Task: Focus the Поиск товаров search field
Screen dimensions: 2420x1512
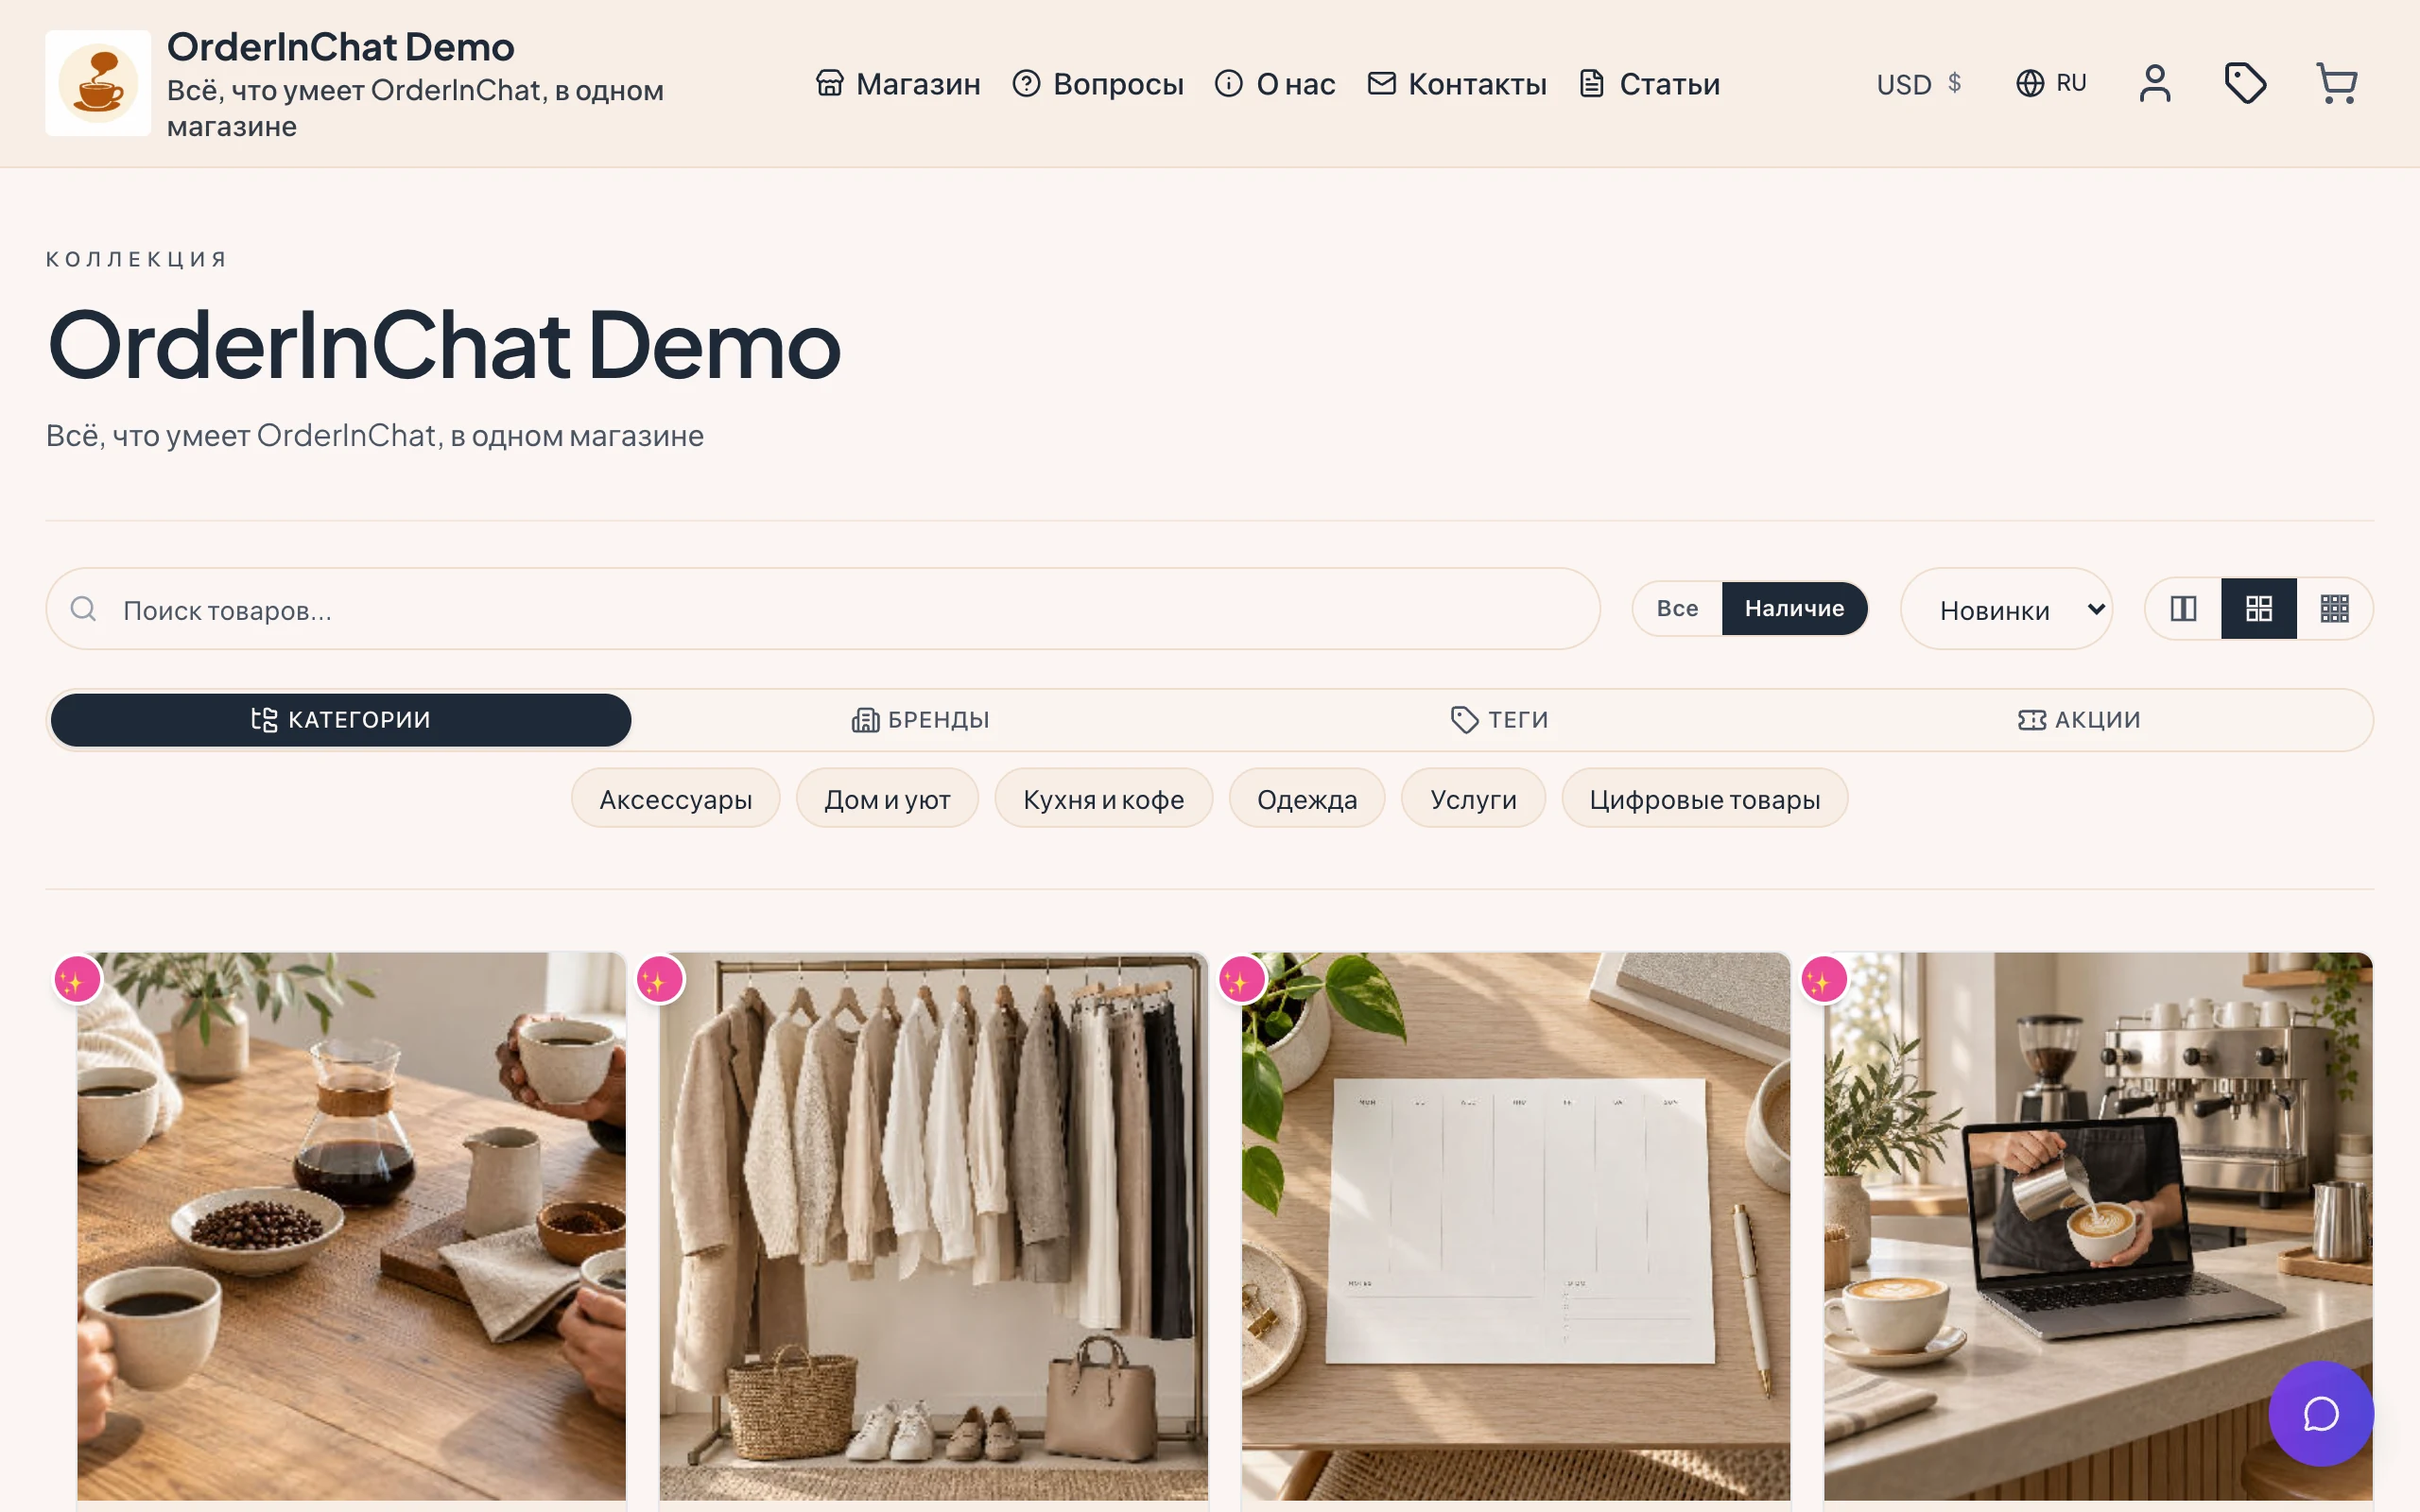Action: point(823,609)
